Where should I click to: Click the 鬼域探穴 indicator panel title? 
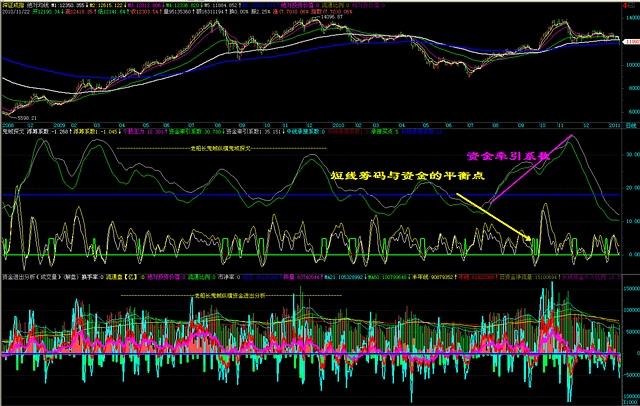[13, 132]
